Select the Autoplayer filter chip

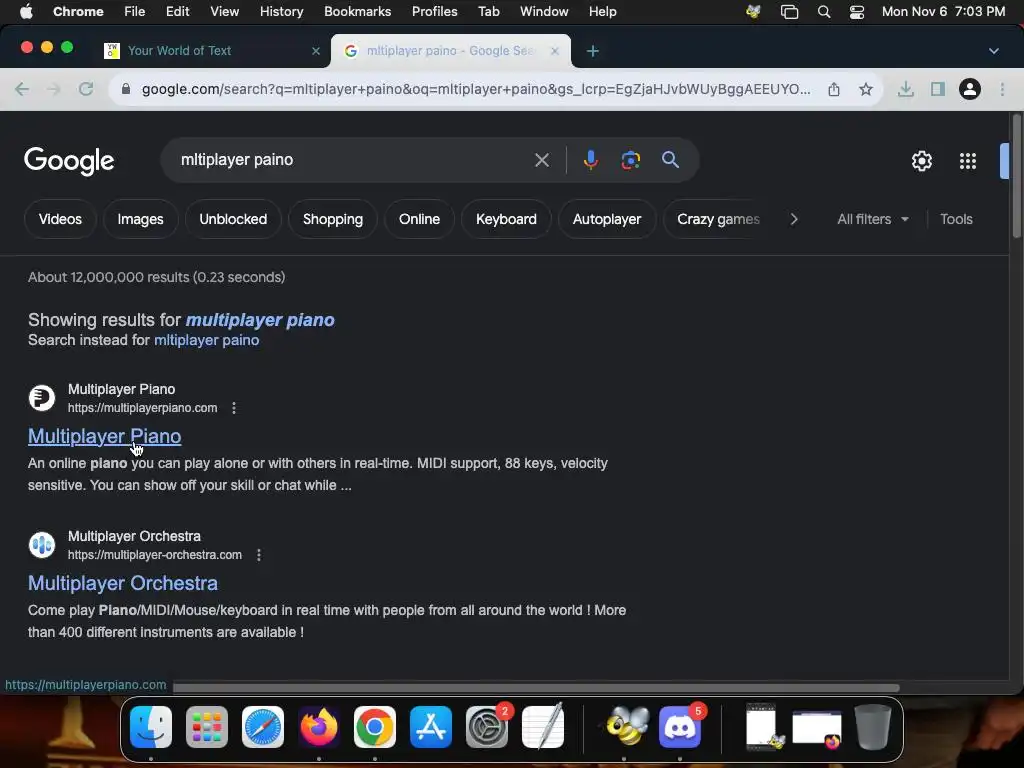click(x=607, y=219)
